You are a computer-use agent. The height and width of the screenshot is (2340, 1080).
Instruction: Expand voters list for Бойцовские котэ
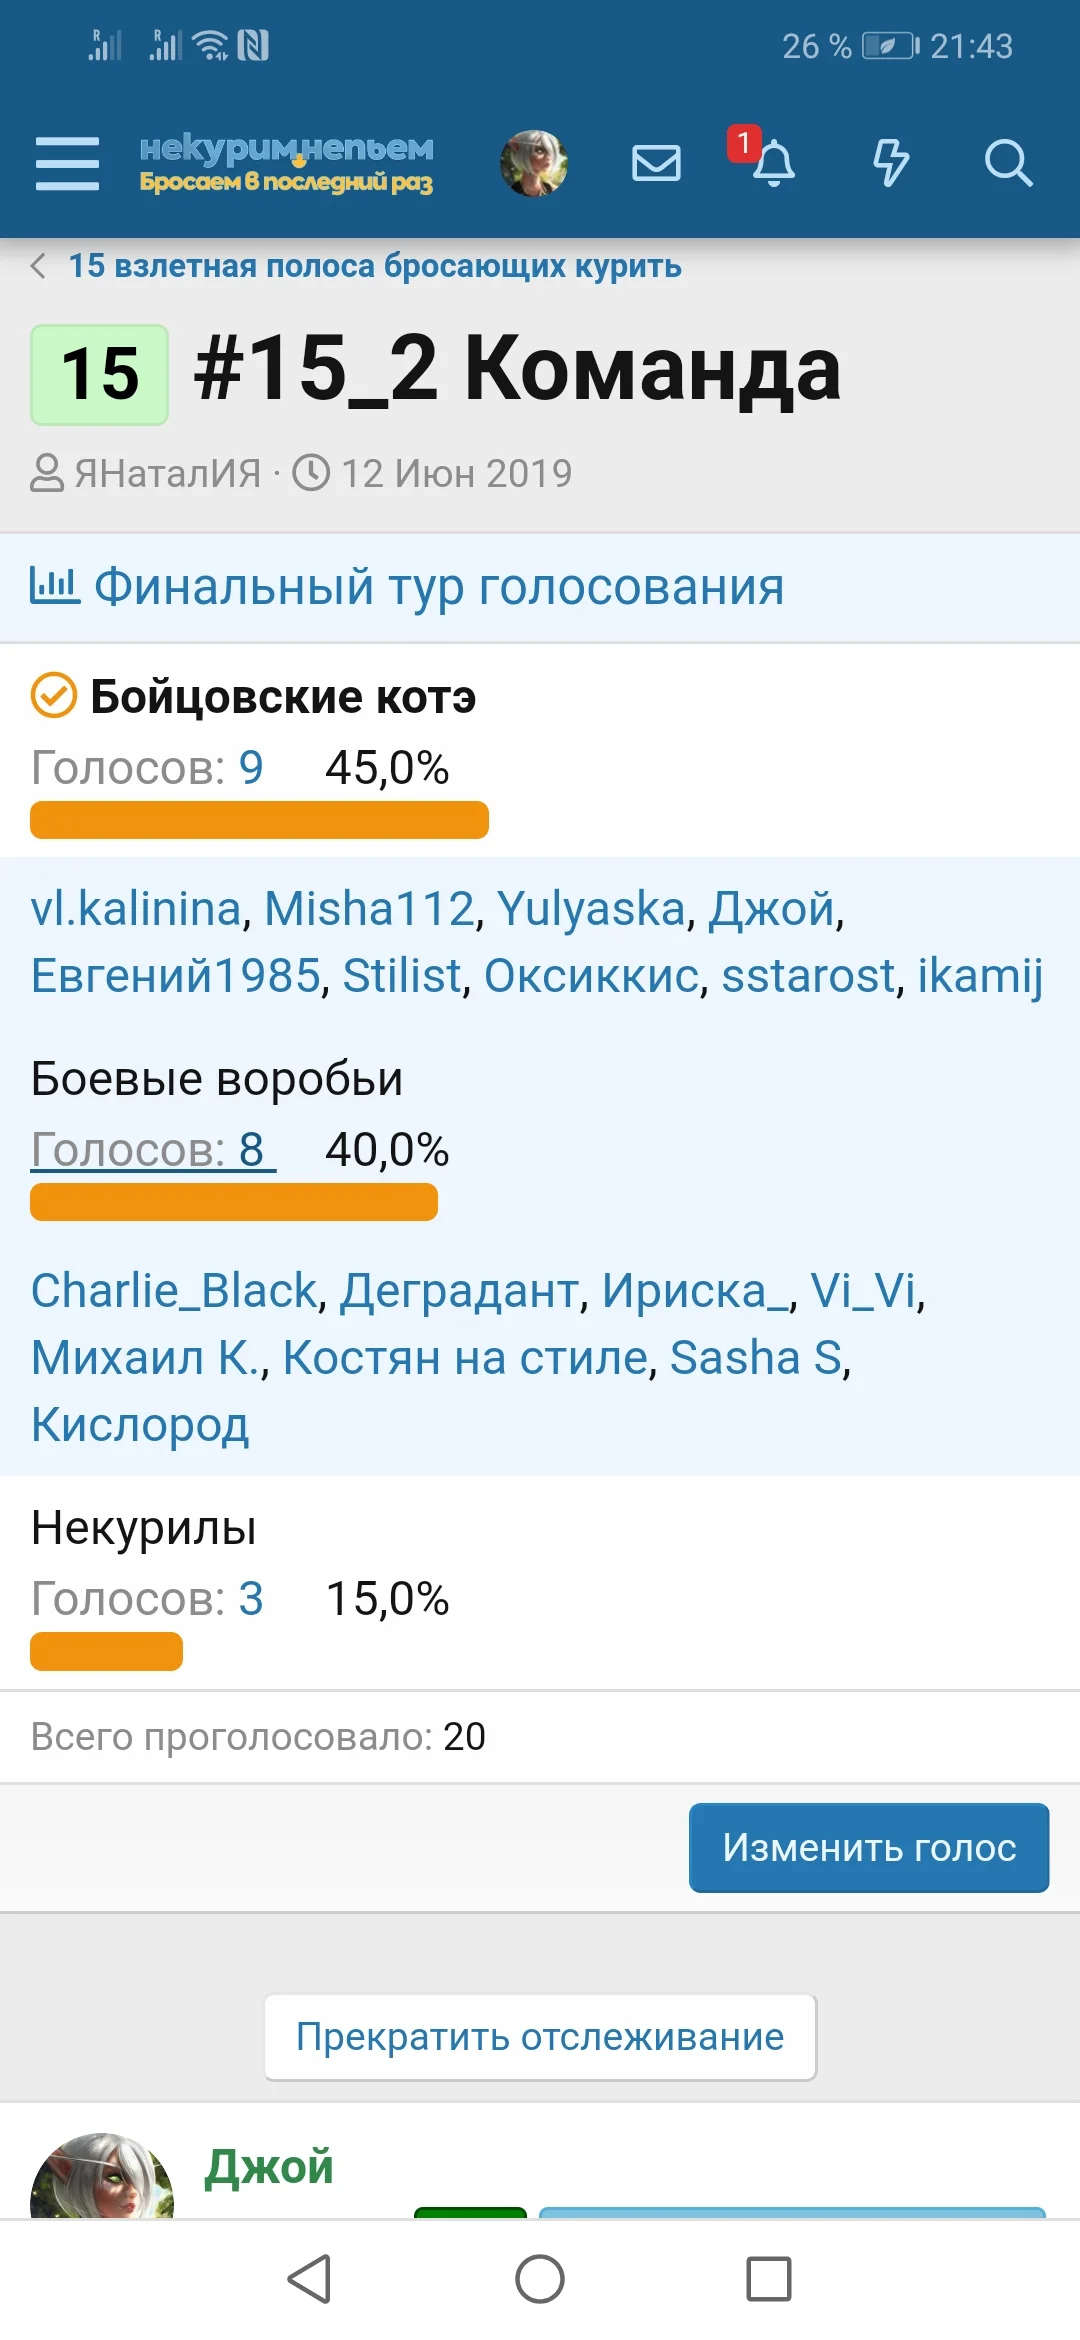pyautogui.click(x=148, y=768)
